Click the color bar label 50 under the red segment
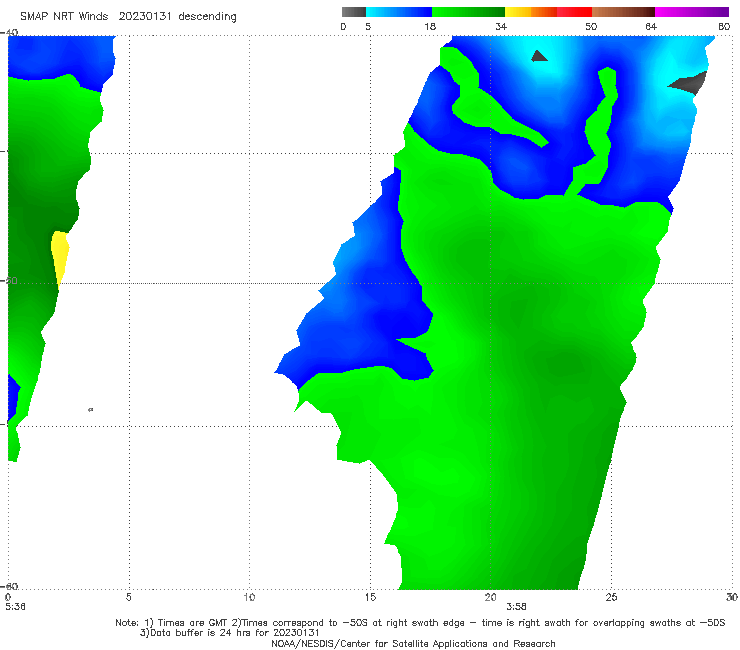This screenshot has width=740, height=650. 591,26
